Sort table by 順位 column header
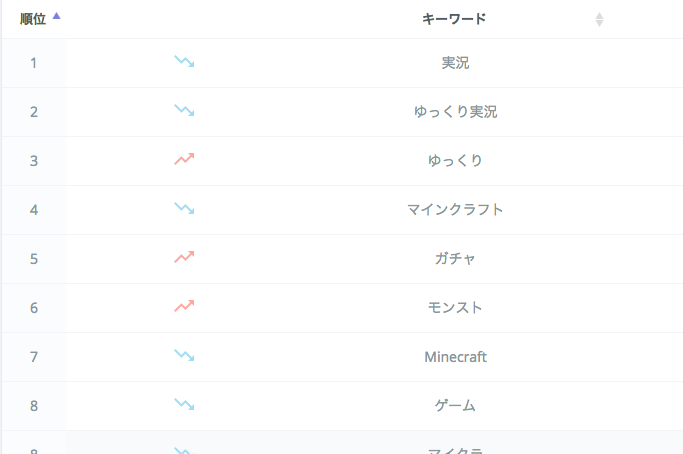 point(33,19)
